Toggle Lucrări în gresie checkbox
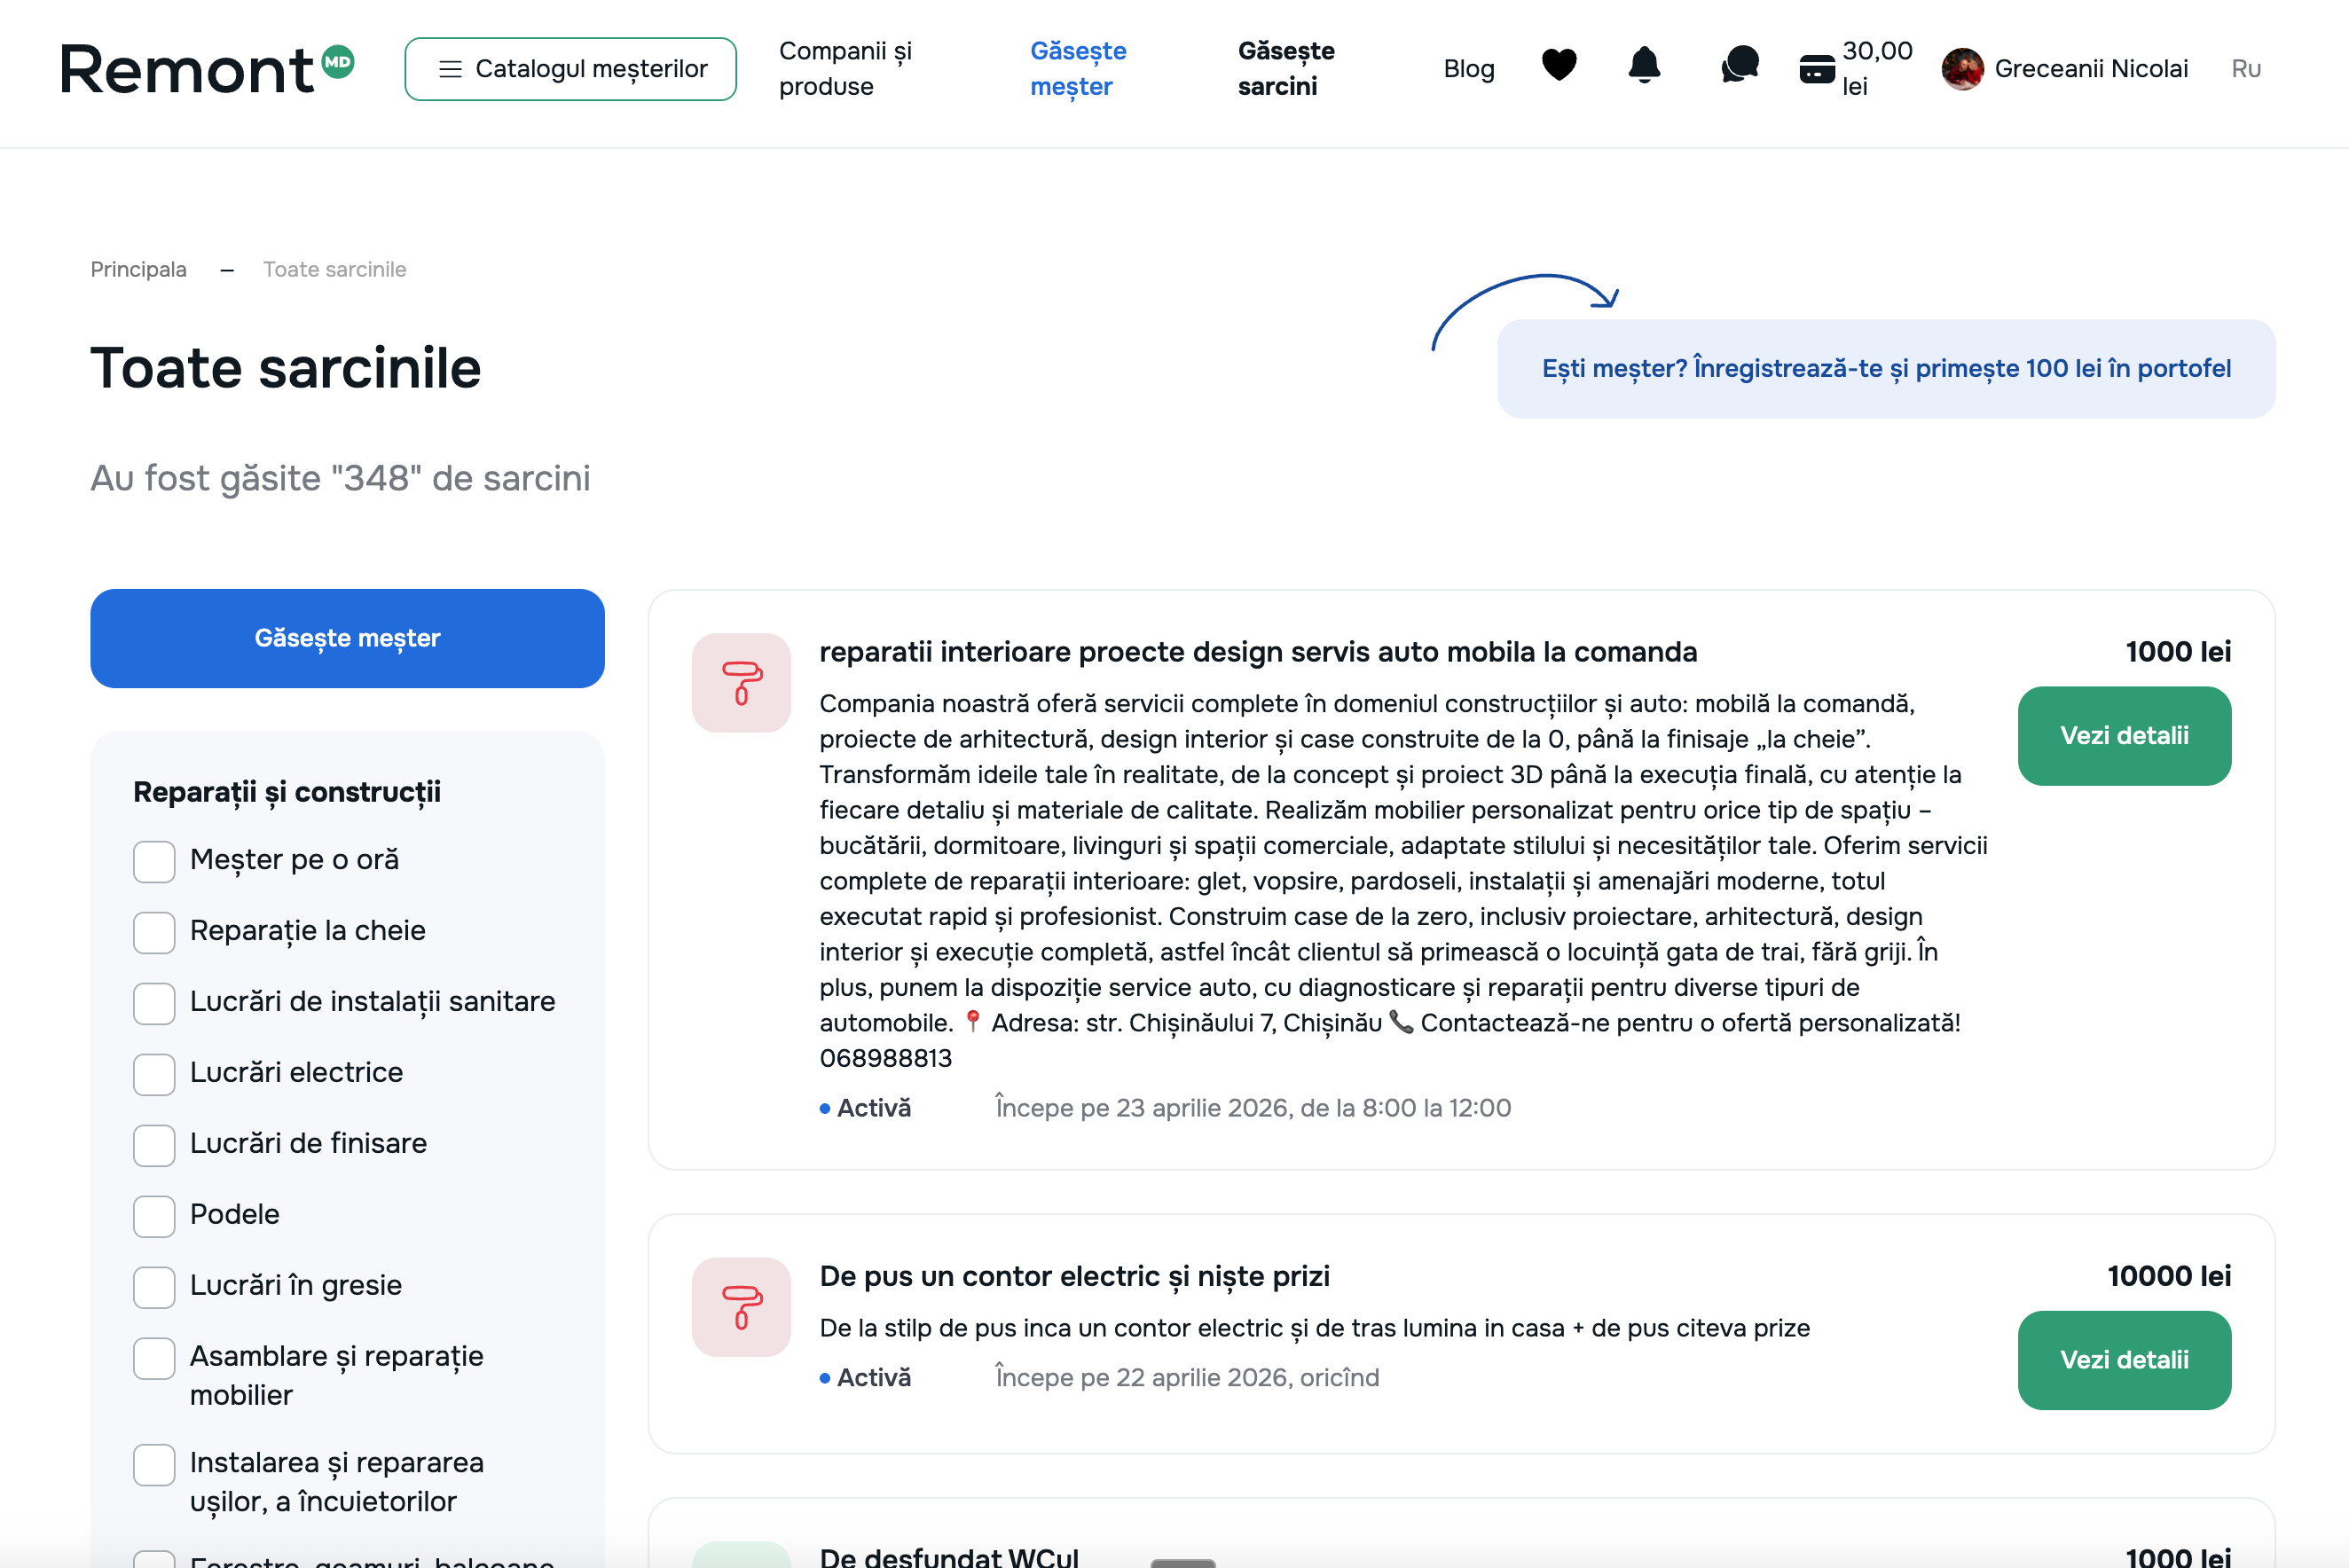2349x1568 pixels. click(x=154, y=1287)
